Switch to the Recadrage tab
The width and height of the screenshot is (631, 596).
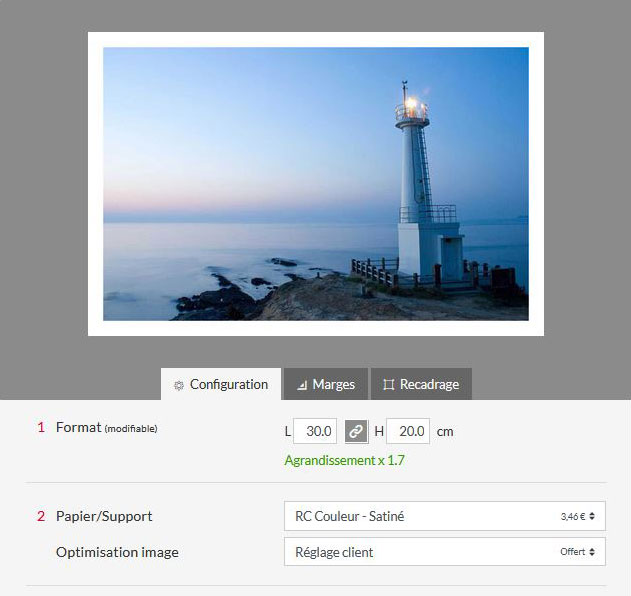pos(421,384)
